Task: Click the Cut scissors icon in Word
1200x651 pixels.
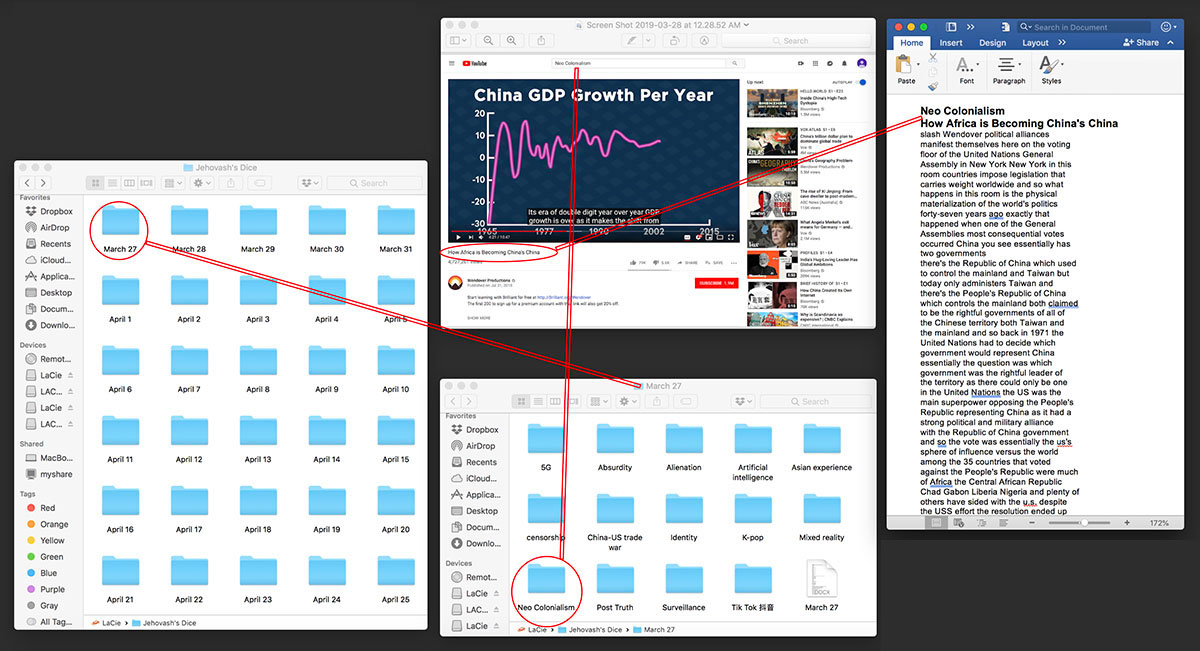Action: click(x=933, y=59)
